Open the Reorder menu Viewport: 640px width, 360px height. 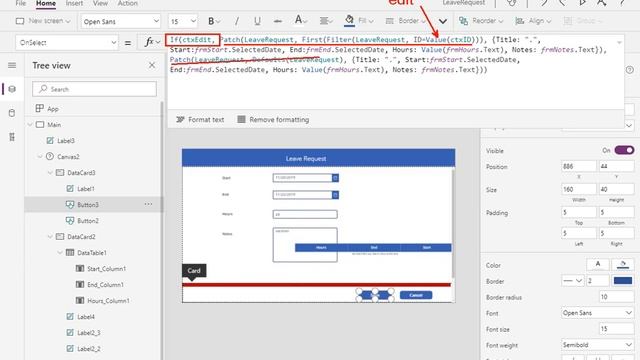click(x=481, y=21)
